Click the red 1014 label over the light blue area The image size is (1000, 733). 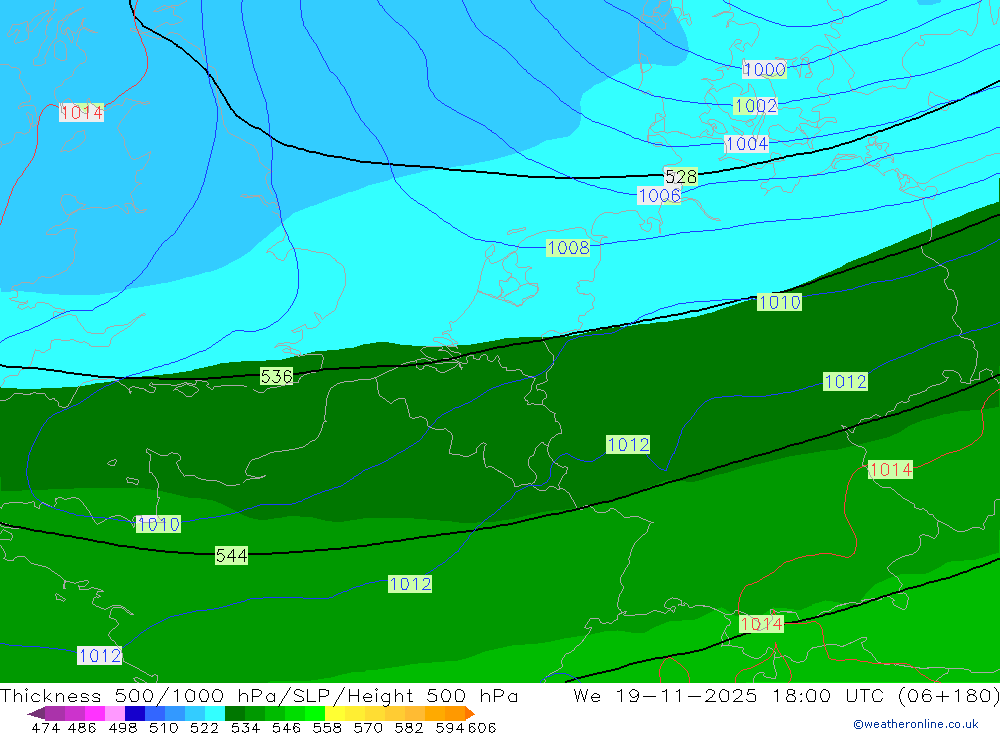[81, 113]
